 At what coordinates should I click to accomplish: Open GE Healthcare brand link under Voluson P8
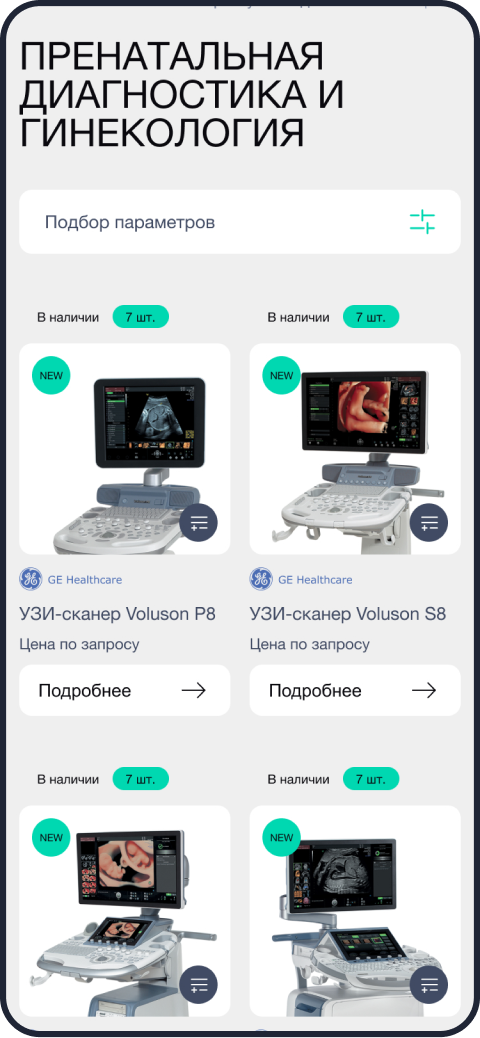tap(85, 579)
